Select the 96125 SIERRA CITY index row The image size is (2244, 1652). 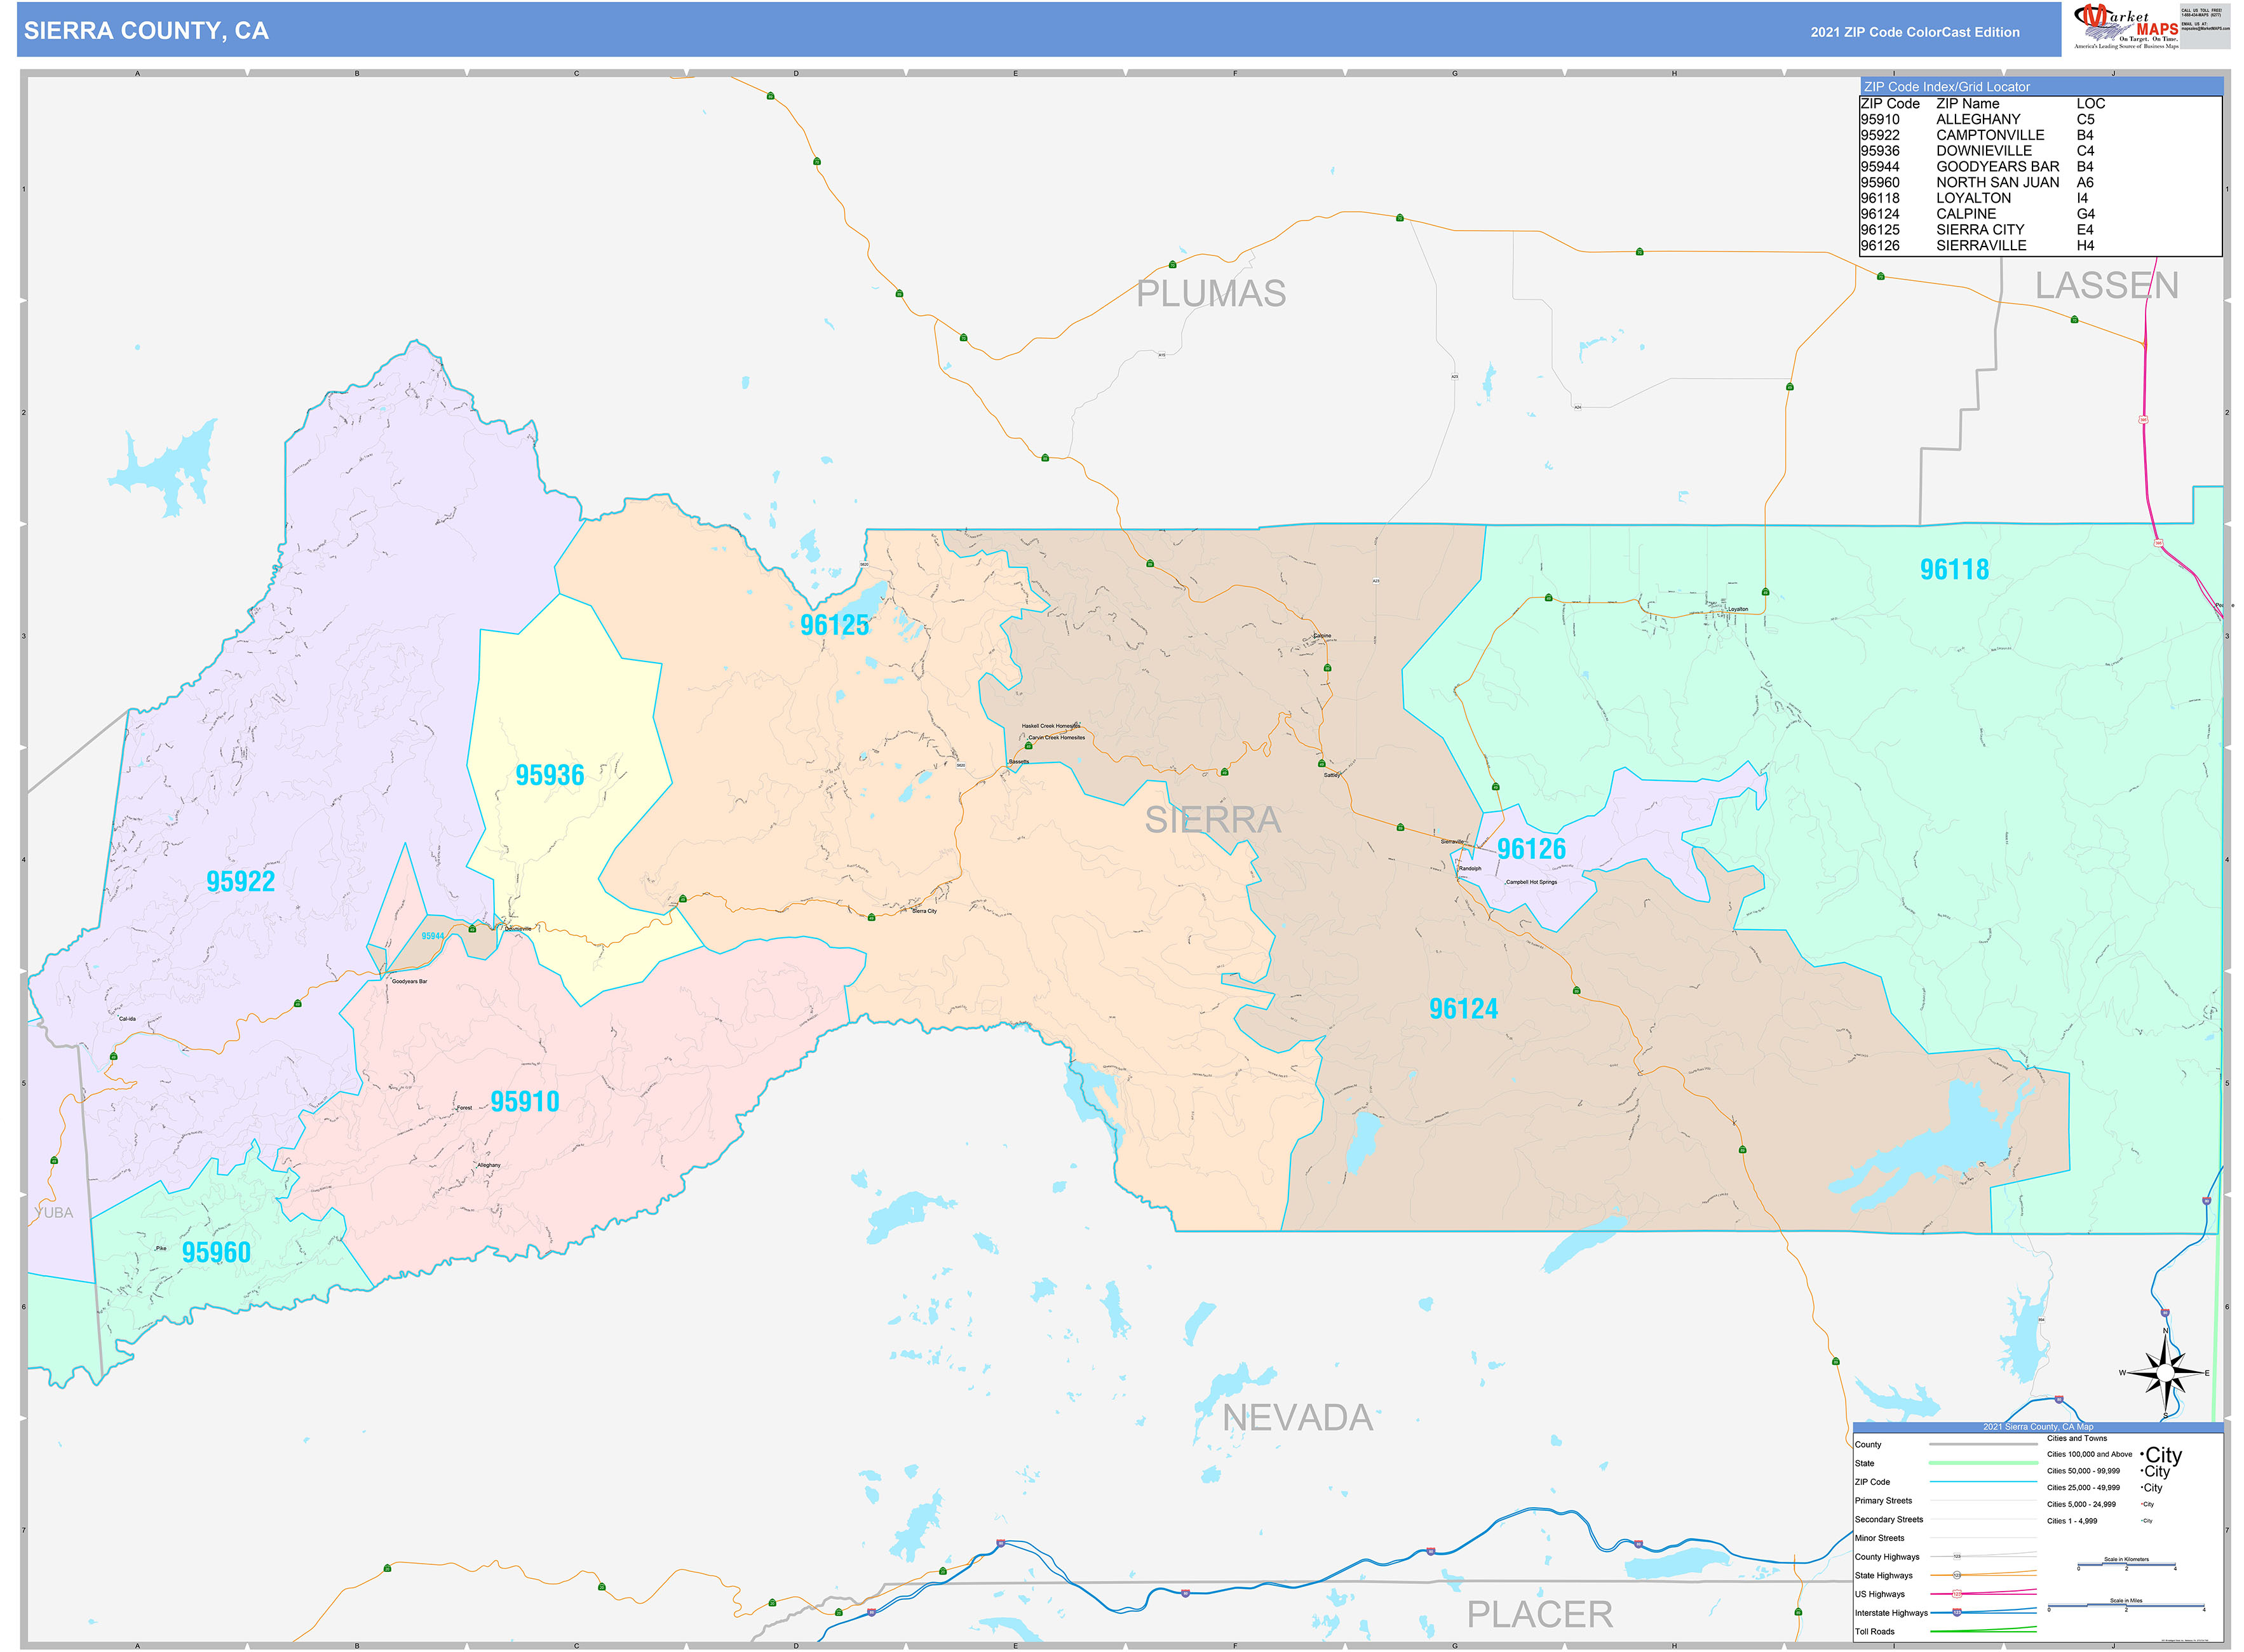click(x=2040, y=230)
